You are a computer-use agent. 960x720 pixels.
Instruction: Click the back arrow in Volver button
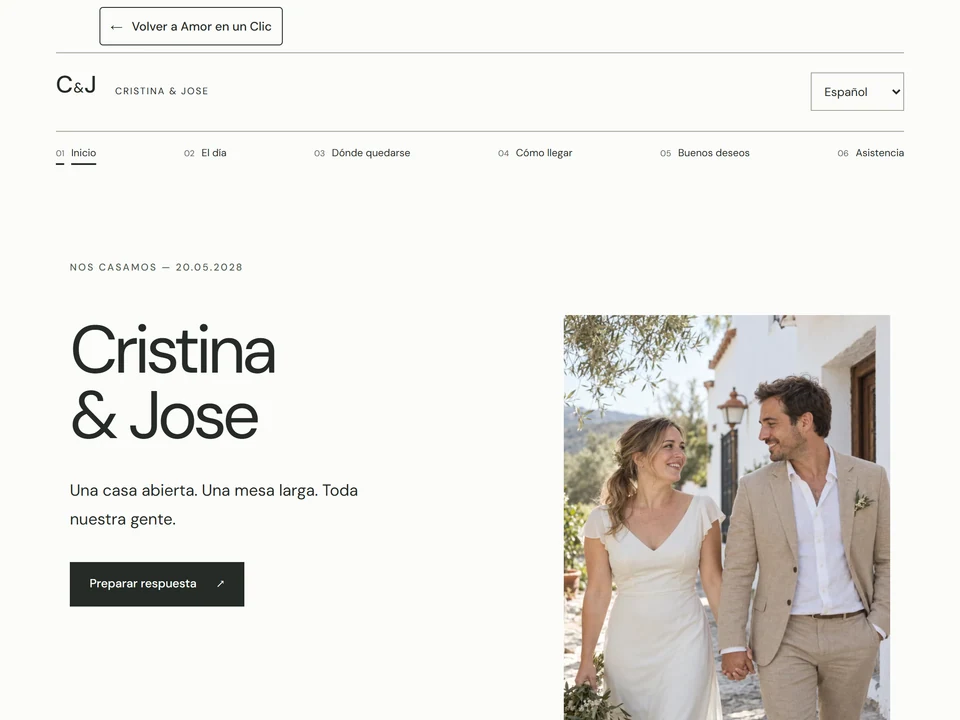tap(116, 27)
